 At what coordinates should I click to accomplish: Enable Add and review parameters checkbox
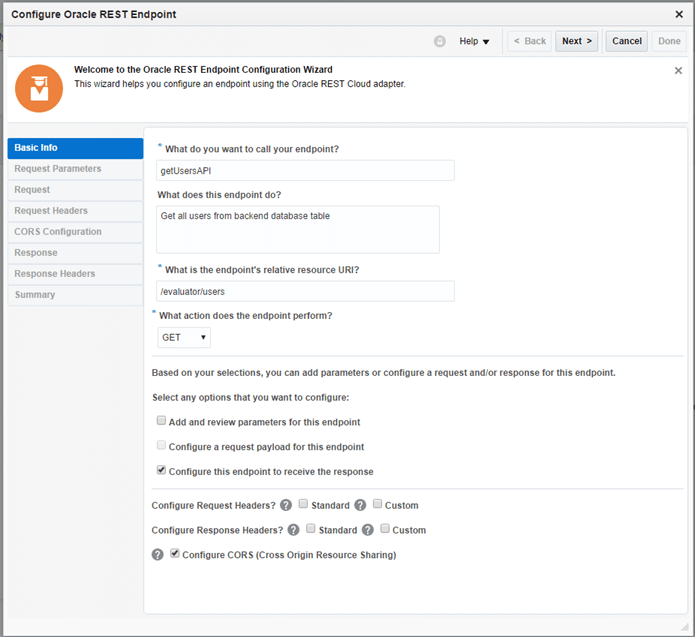162,422
